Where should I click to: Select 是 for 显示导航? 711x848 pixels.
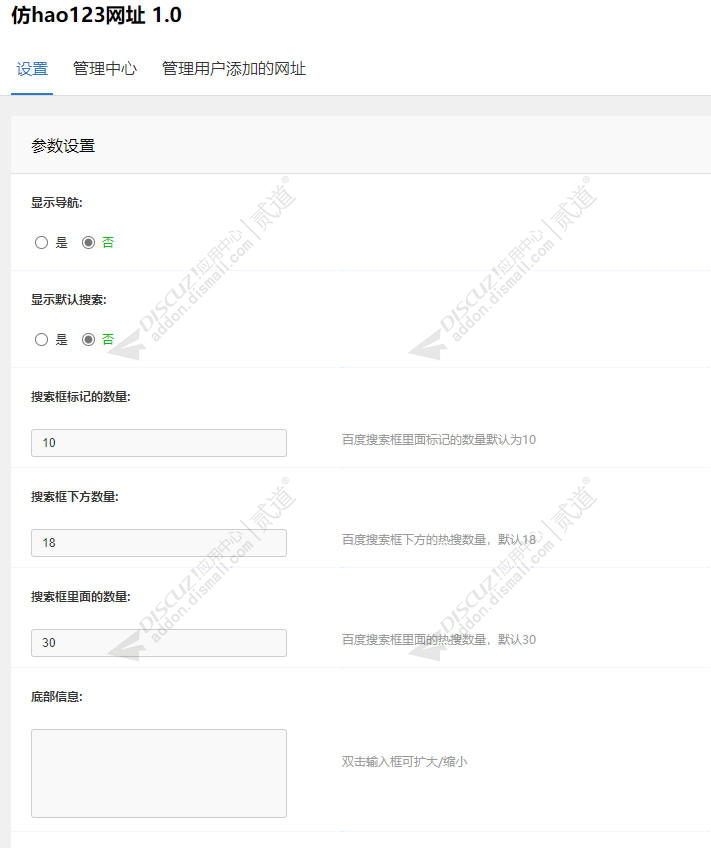pyautogui.click(x=42, y=242)
